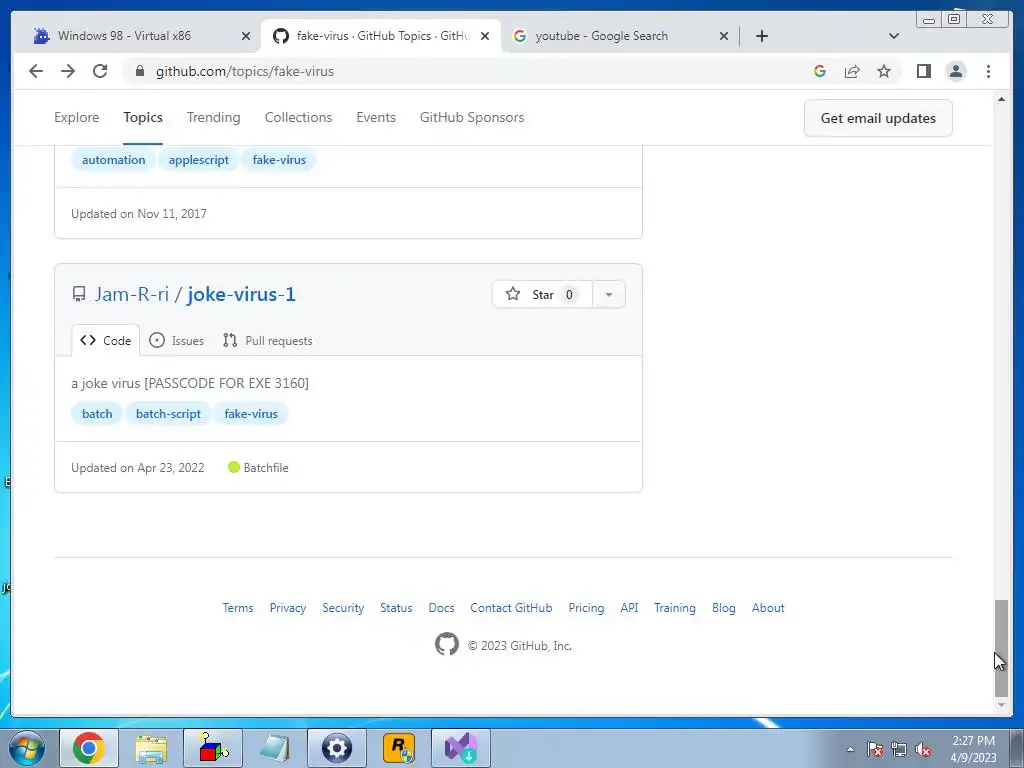Open the About footer link
Screen dimensions: 1024x768
click(768, 608)
